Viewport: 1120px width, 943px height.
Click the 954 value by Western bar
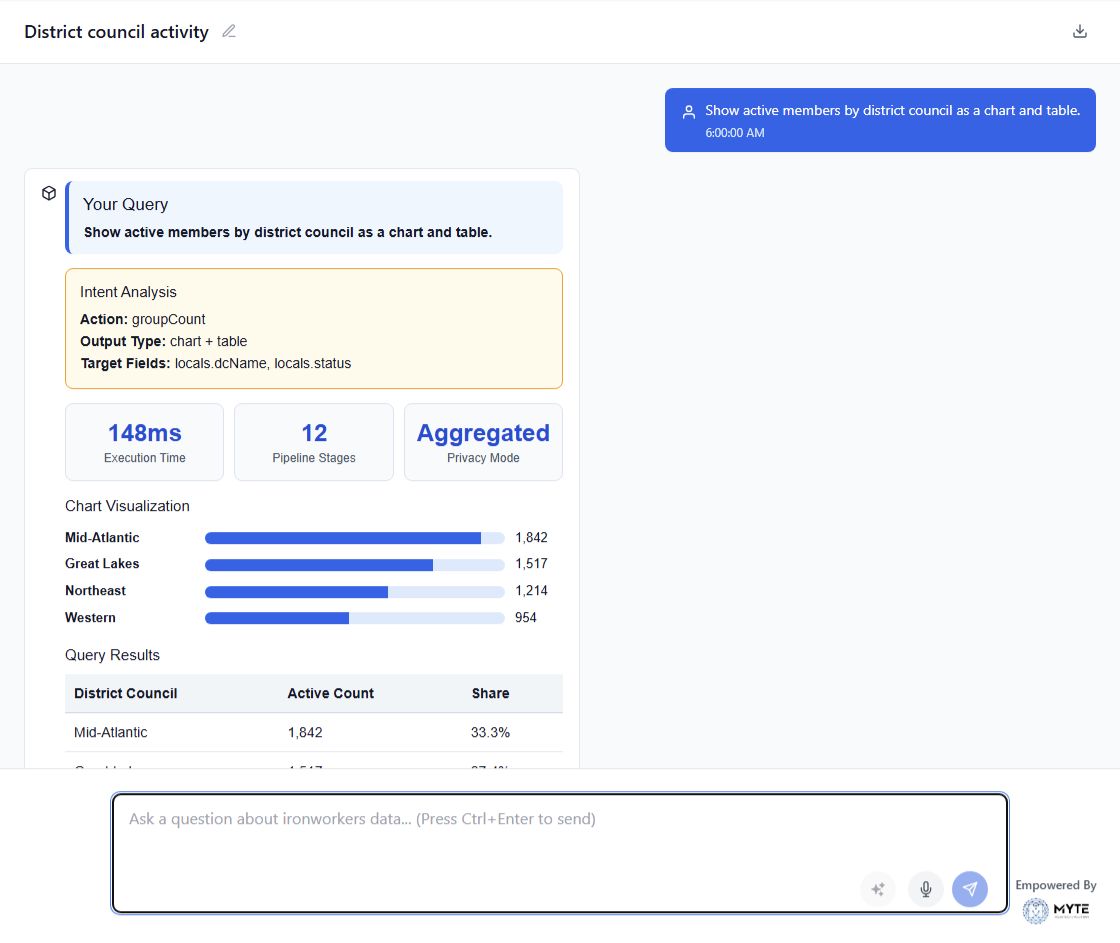click(526, 617)
